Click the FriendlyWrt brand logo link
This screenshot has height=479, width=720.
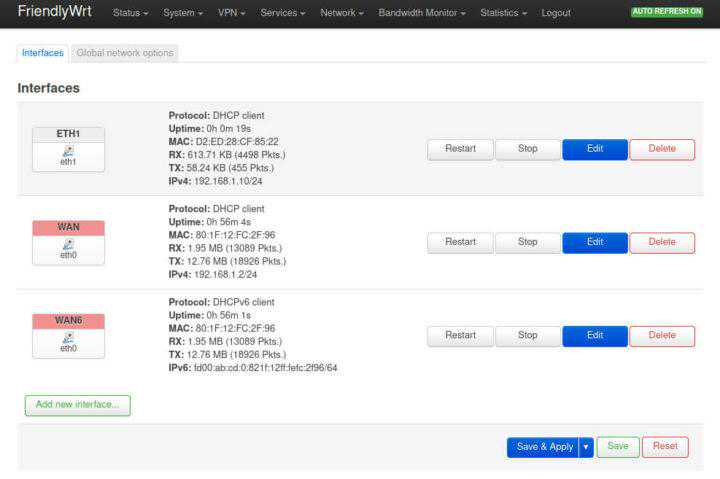[x=55, y=12]
